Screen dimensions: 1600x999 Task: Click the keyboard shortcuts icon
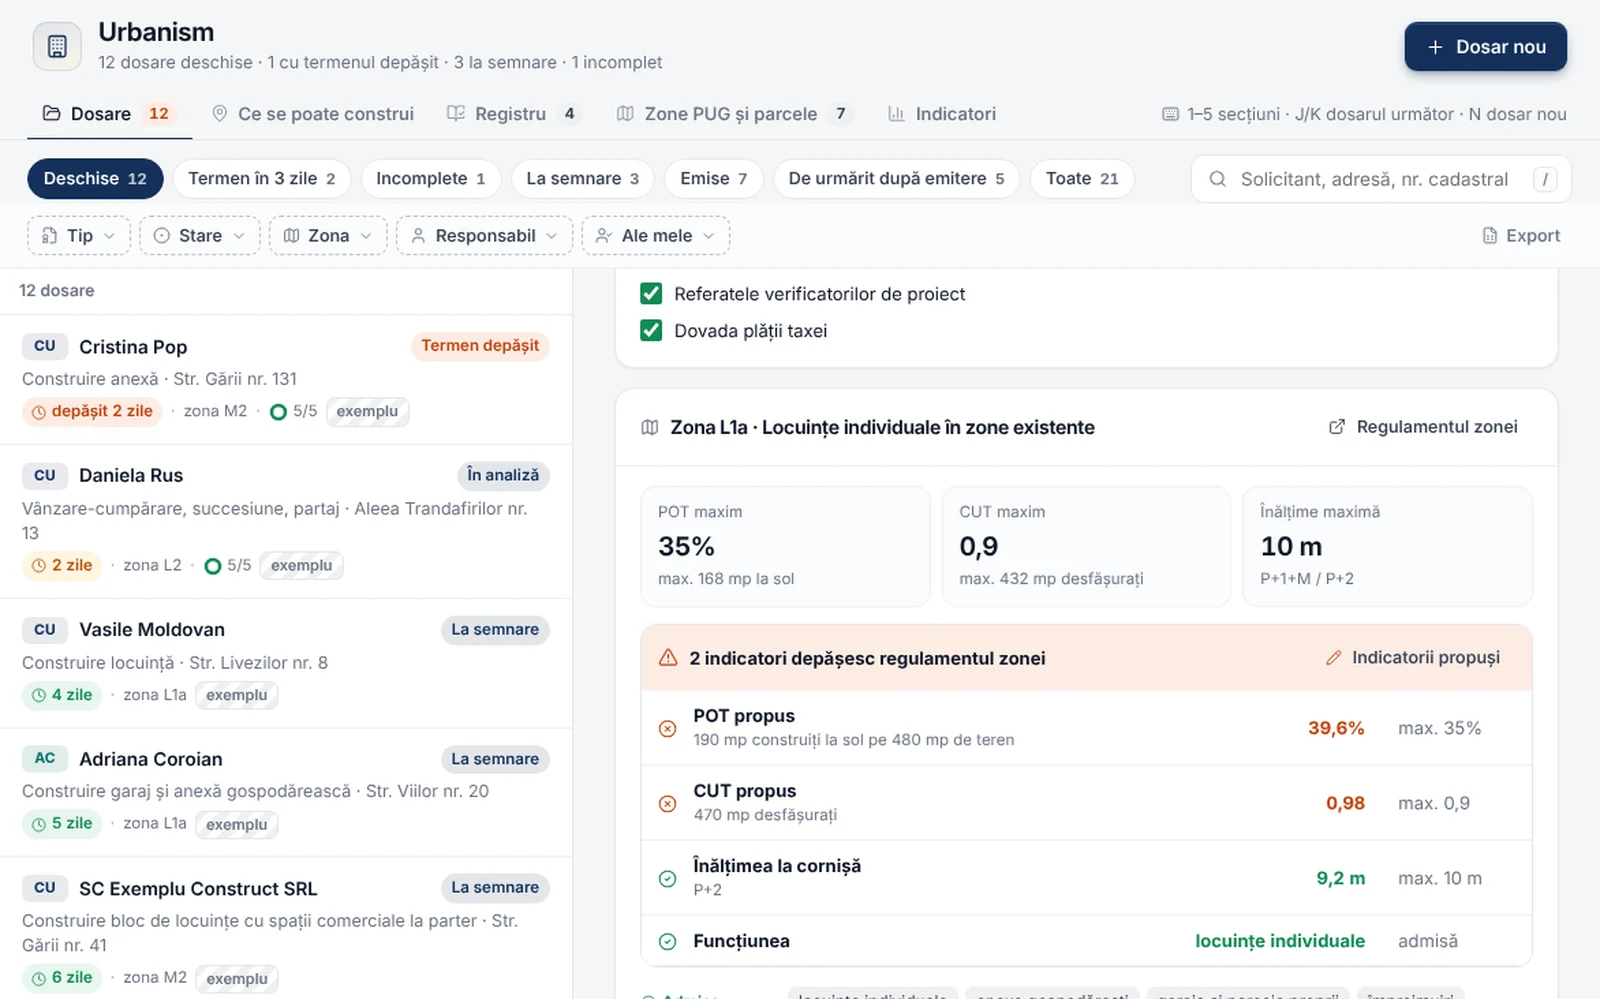pyautogui.click(x=1170, y=114)
